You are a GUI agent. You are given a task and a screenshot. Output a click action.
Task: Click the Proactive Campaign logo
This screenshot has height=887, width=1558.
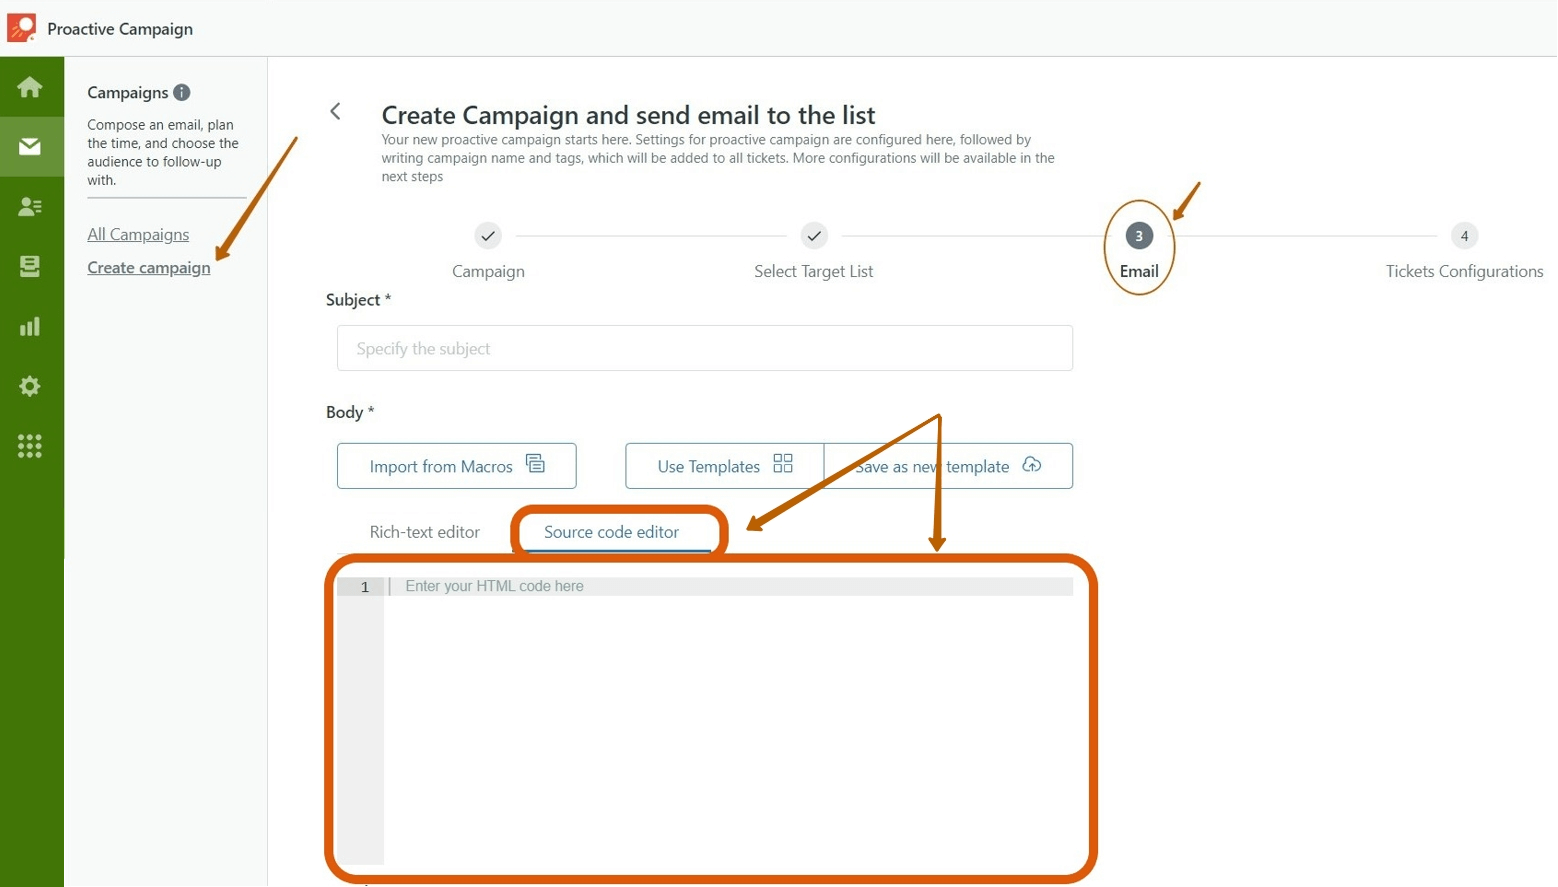pyautogui.click(x=21, y=28)
